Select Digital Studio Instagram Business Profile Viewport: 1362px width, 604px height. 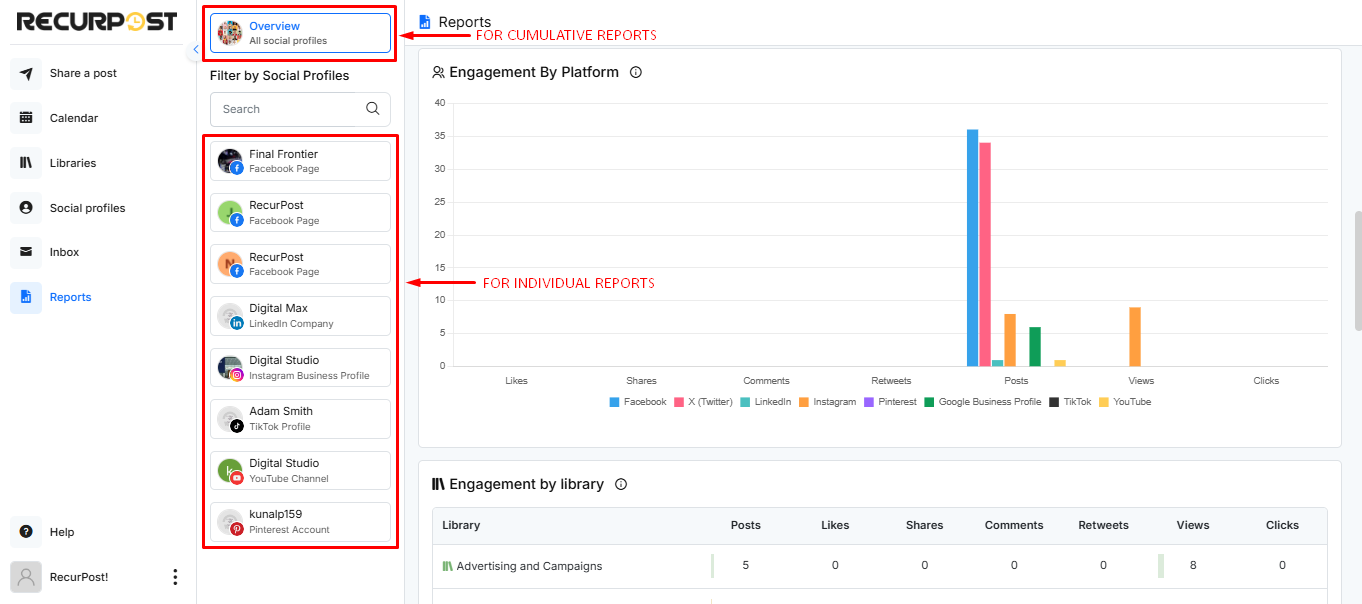(x=300, y=367)
